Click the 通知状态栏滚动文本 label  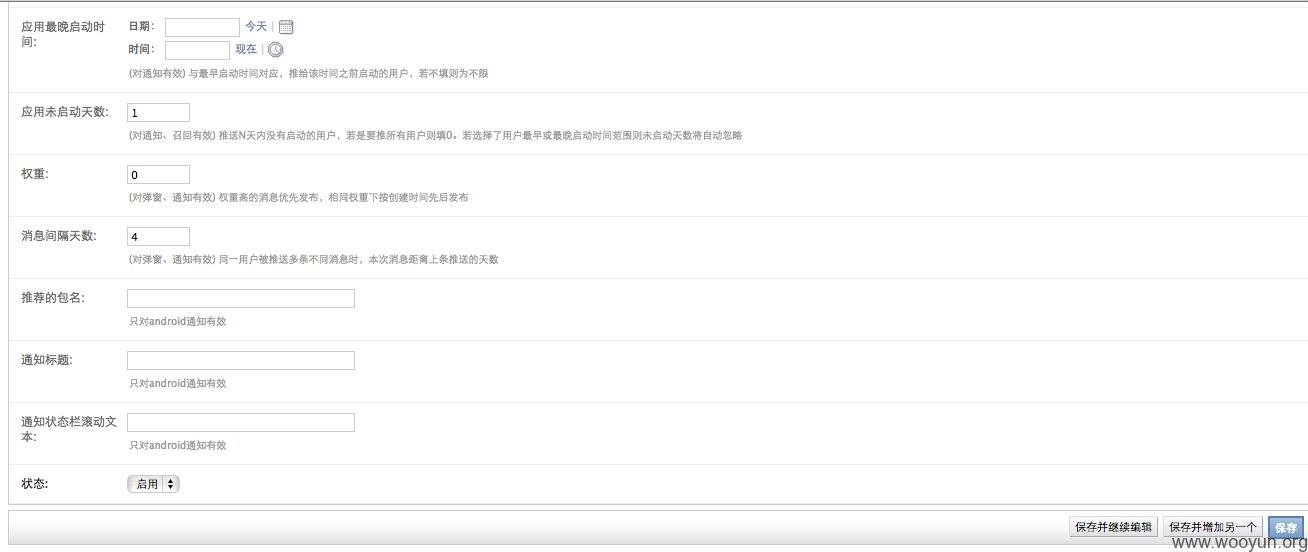(69, 430)
